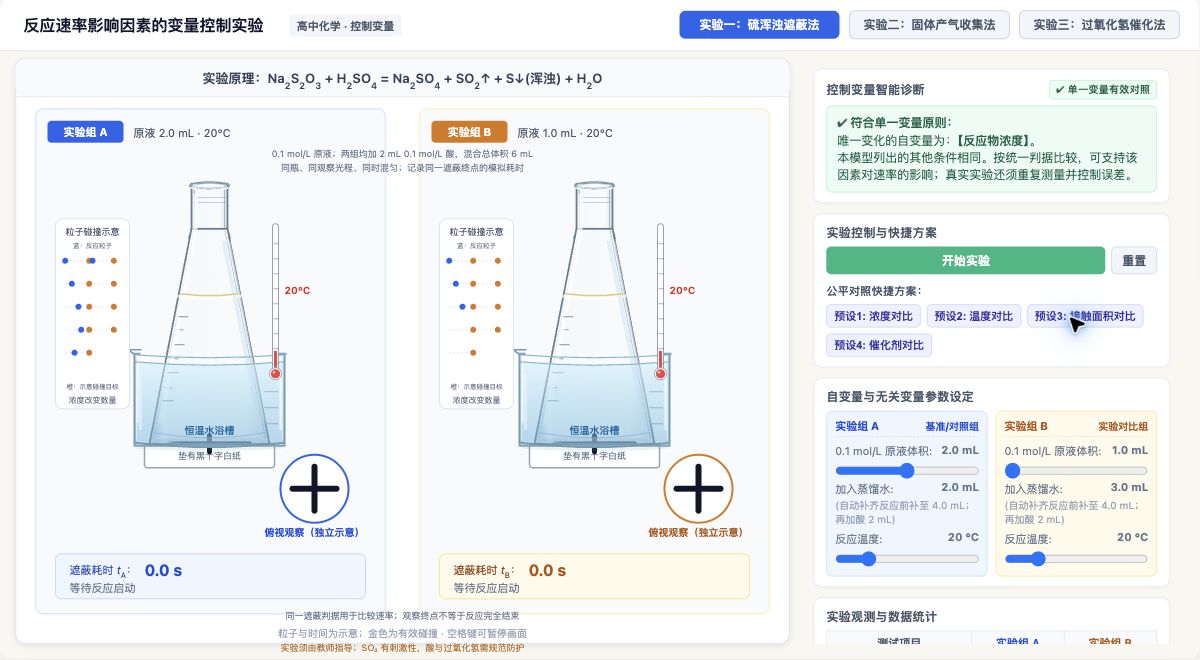Screen dimensions: 1200x660
Task: Adjust 实验组 B 原液体积 slider
Action: click(x=1076, y=470)
